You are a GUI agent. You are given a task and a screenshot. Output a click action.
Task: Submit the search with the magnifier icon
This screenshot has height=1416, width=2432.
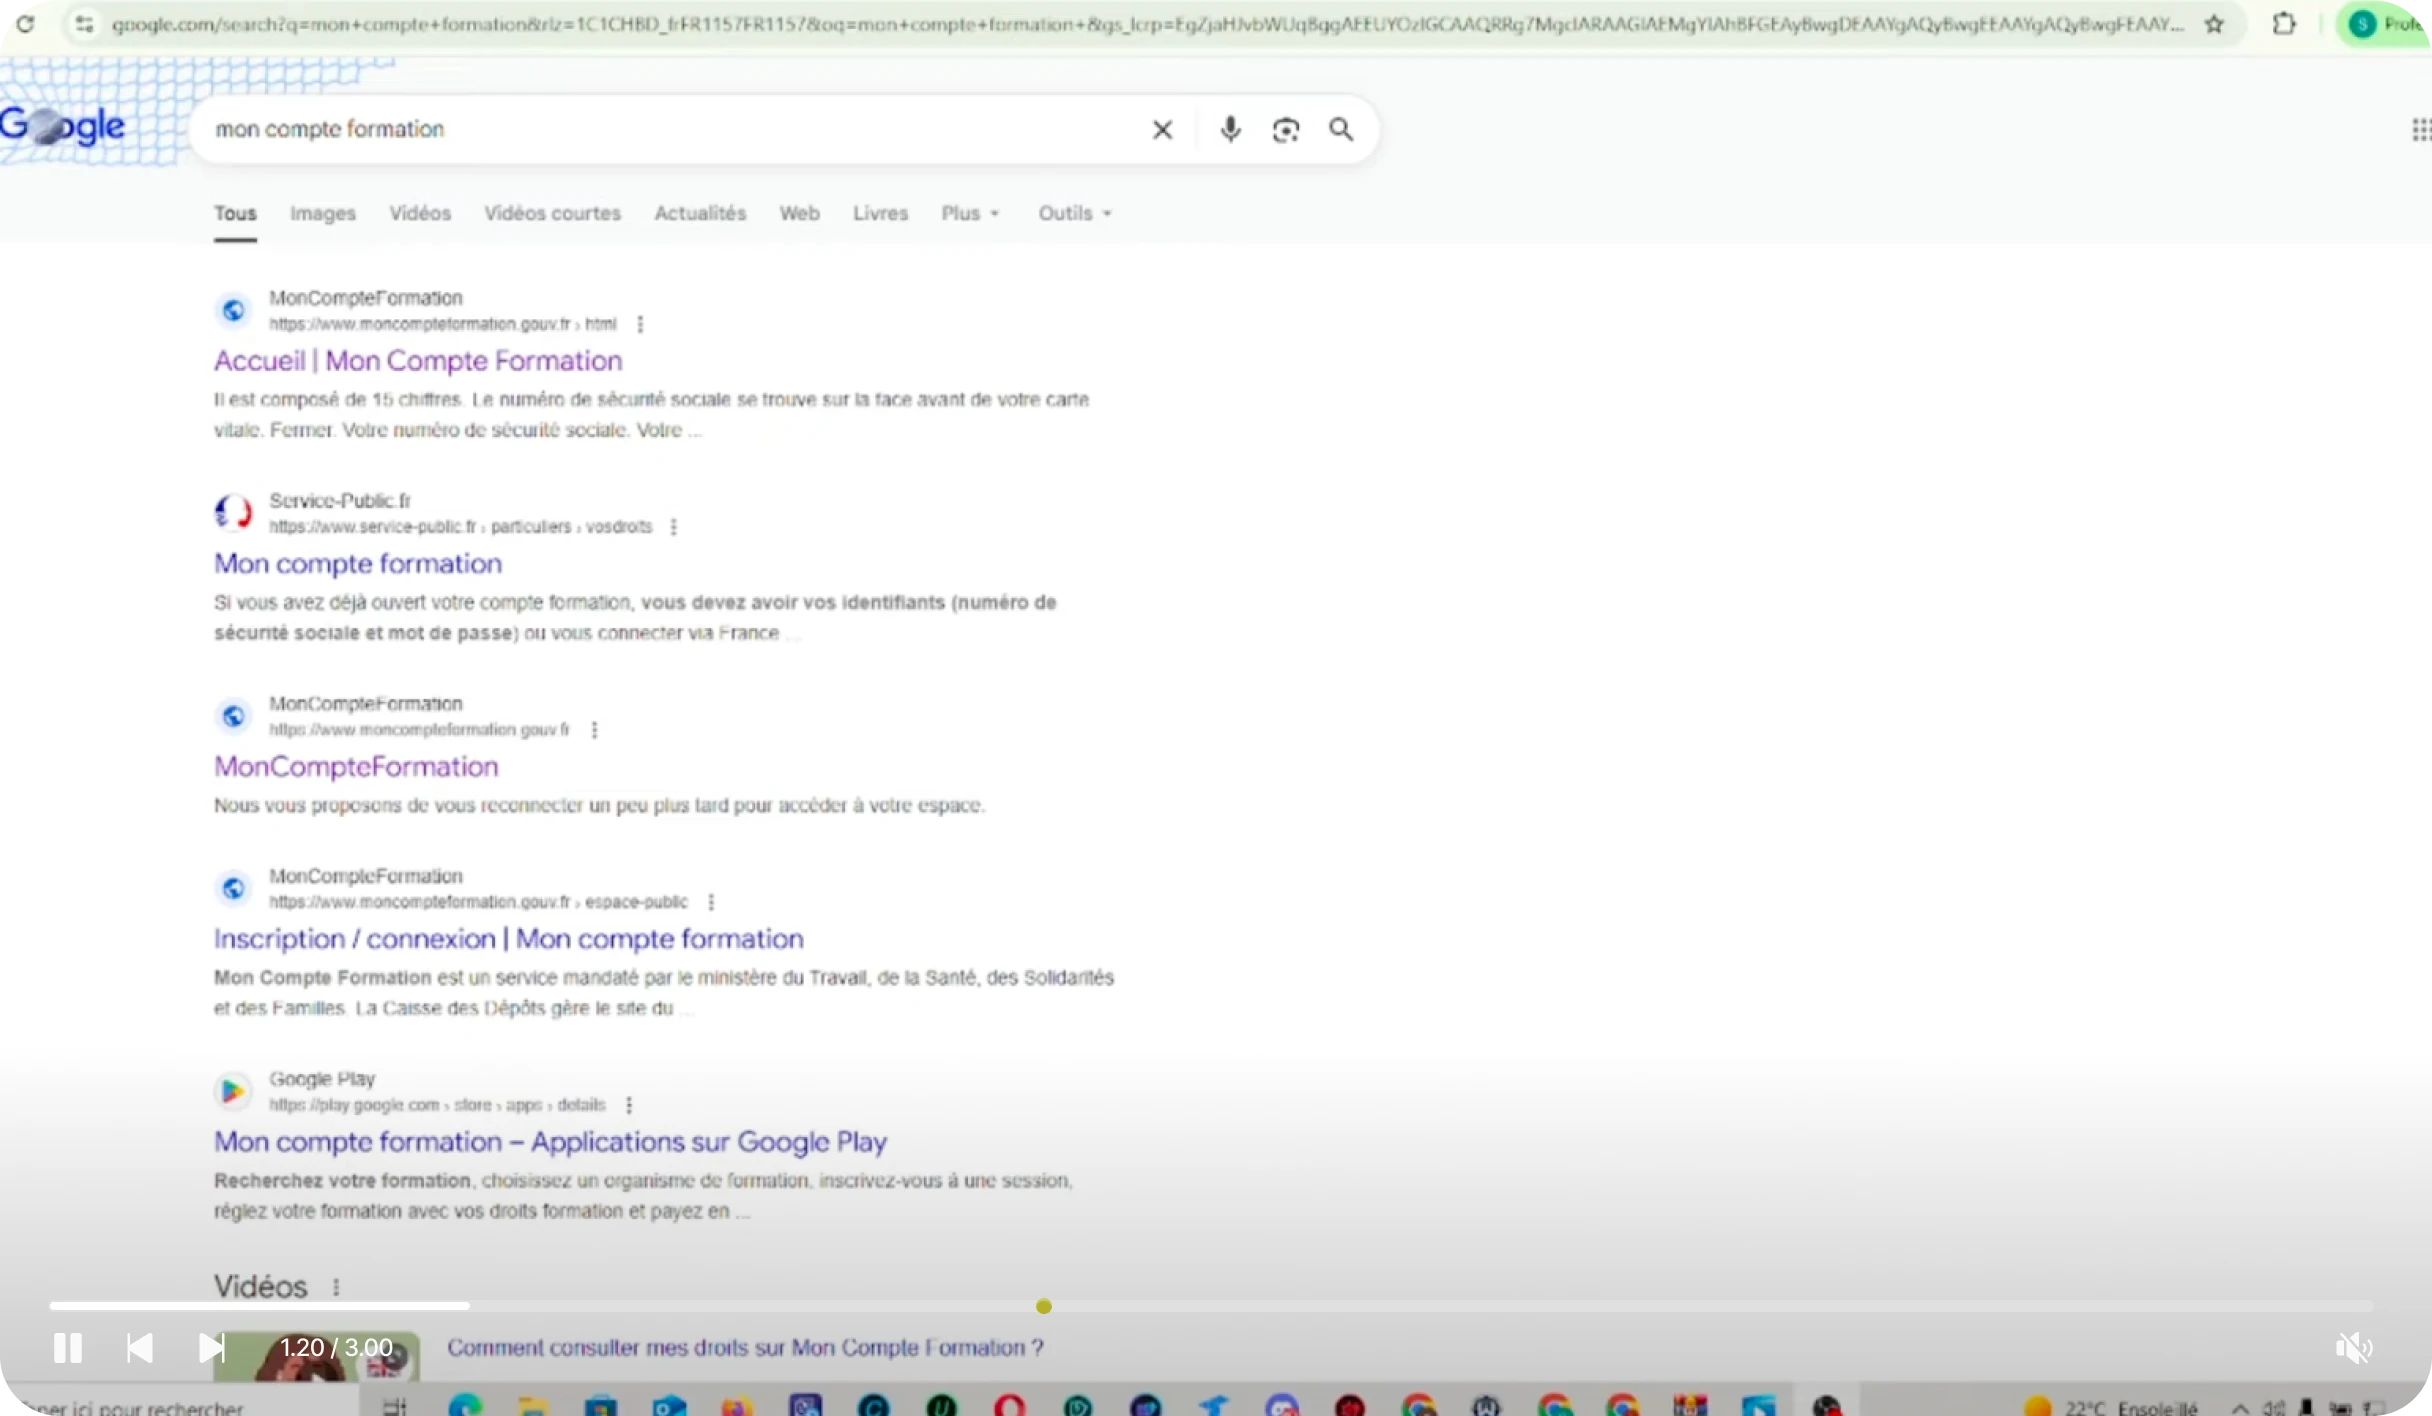click(x=1341, y=129)
